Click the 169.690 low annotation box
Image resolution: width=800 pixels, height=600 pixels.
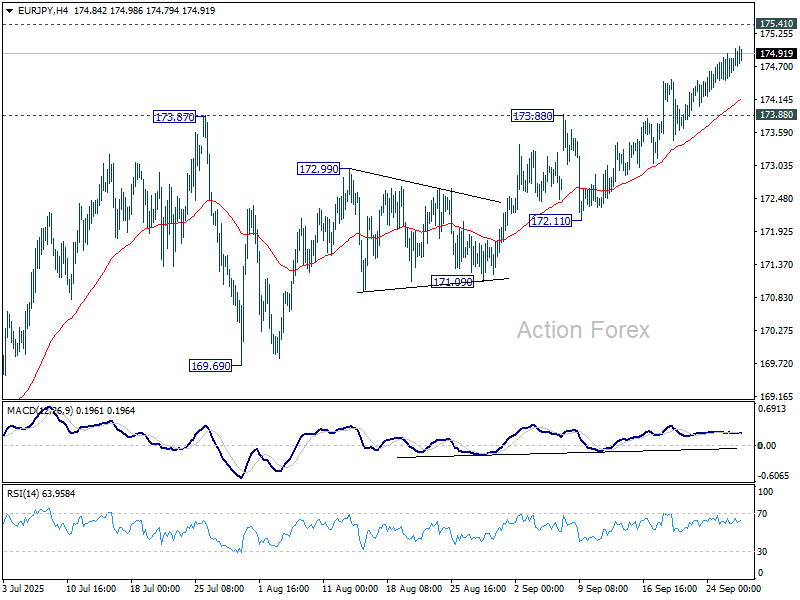(209, 364)
